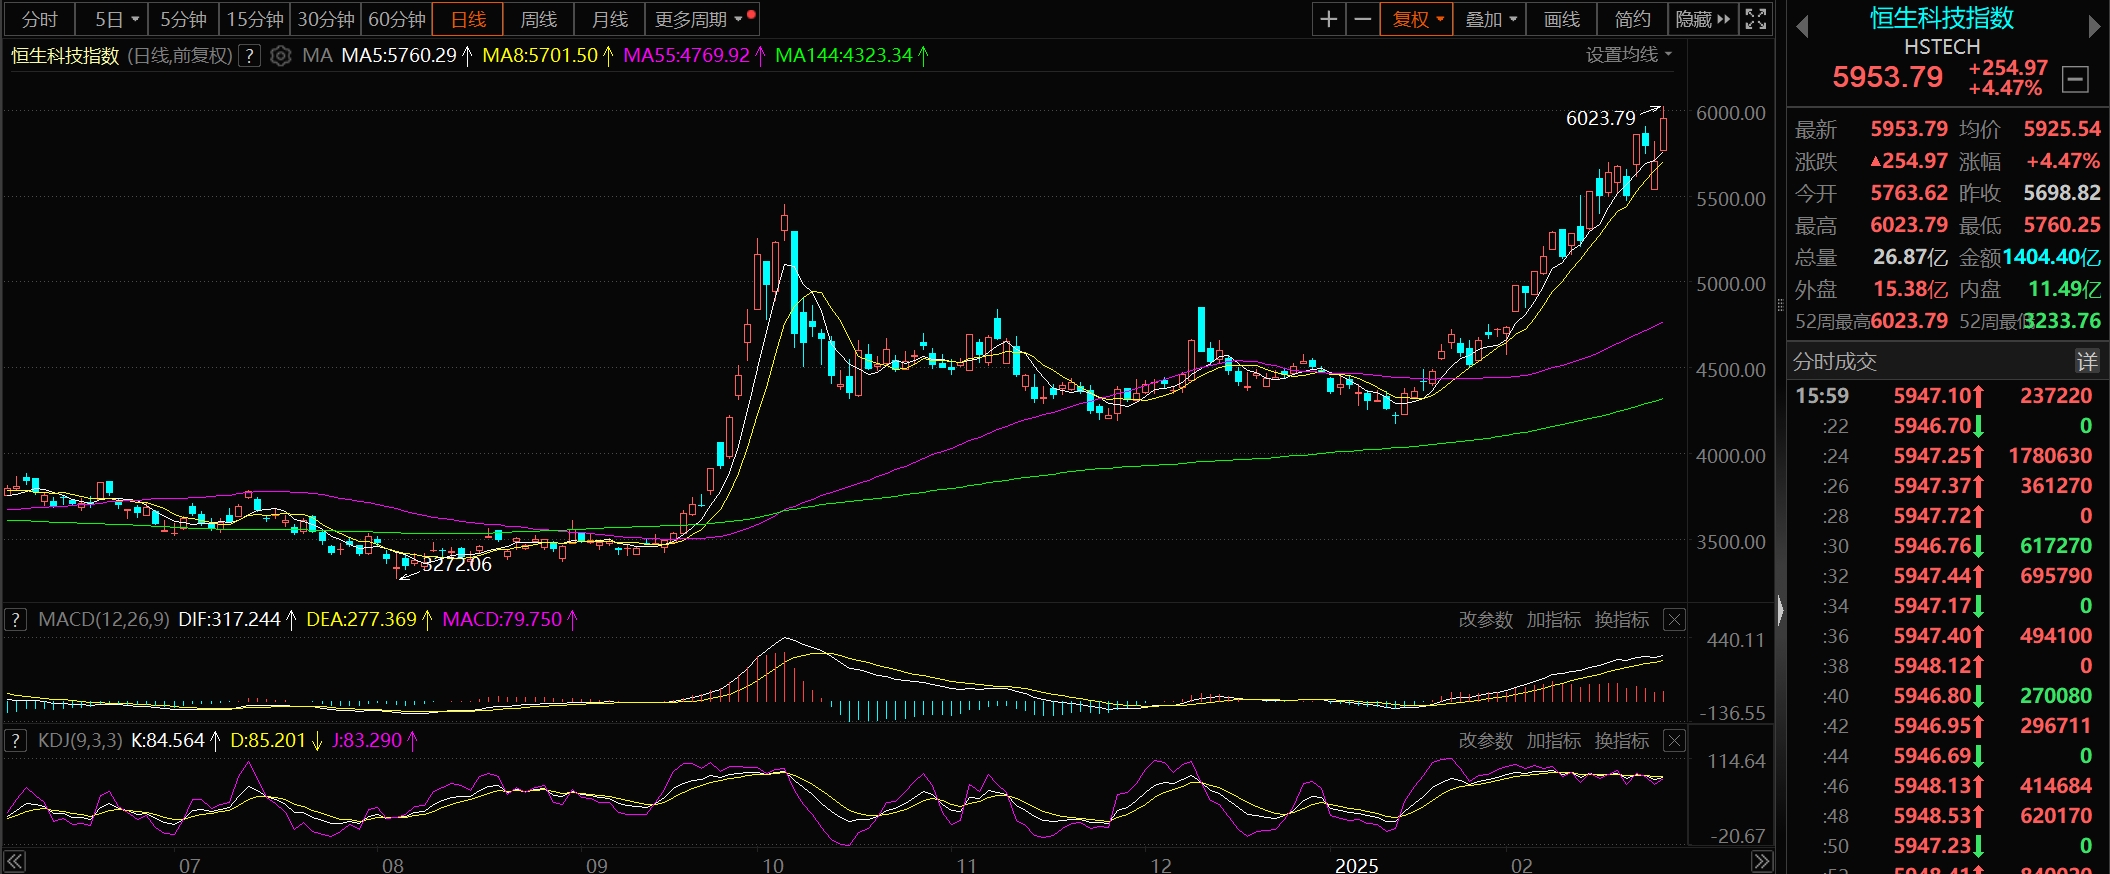Click 2025 label on time axis
Screen dimensions: 2110x874
(x=1356, y=865)
